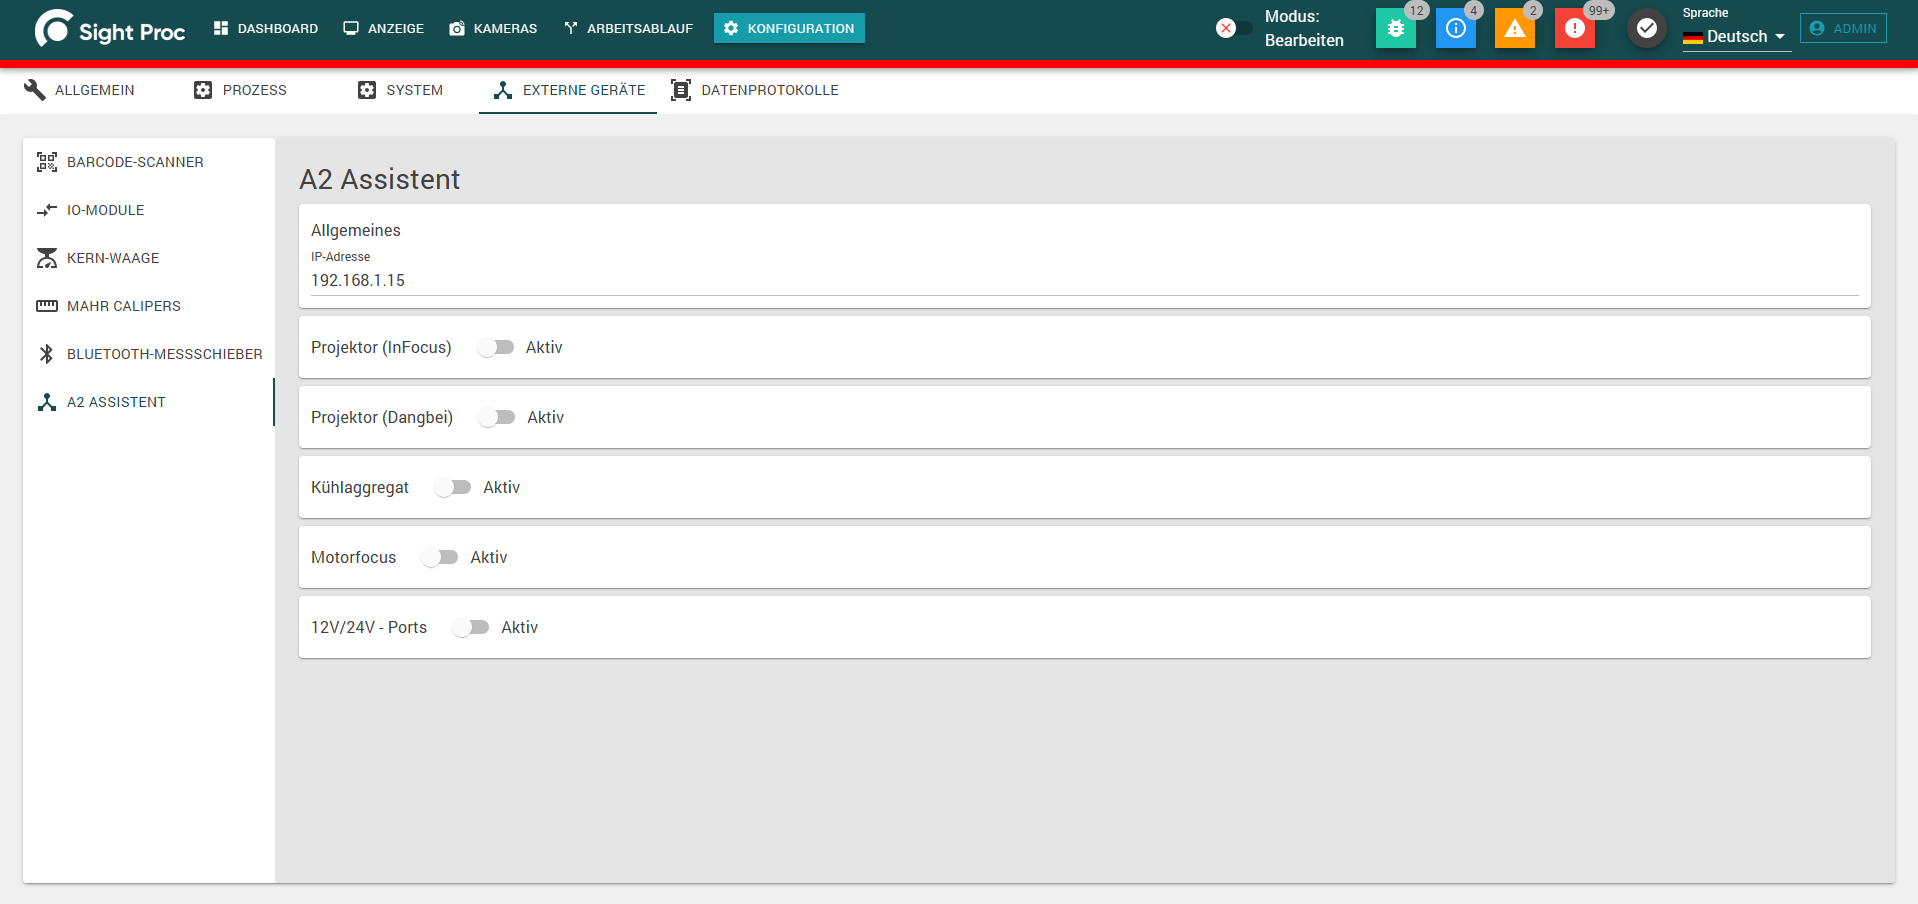
Task: Switch to the Prozess tab
Action: [240, 90]
